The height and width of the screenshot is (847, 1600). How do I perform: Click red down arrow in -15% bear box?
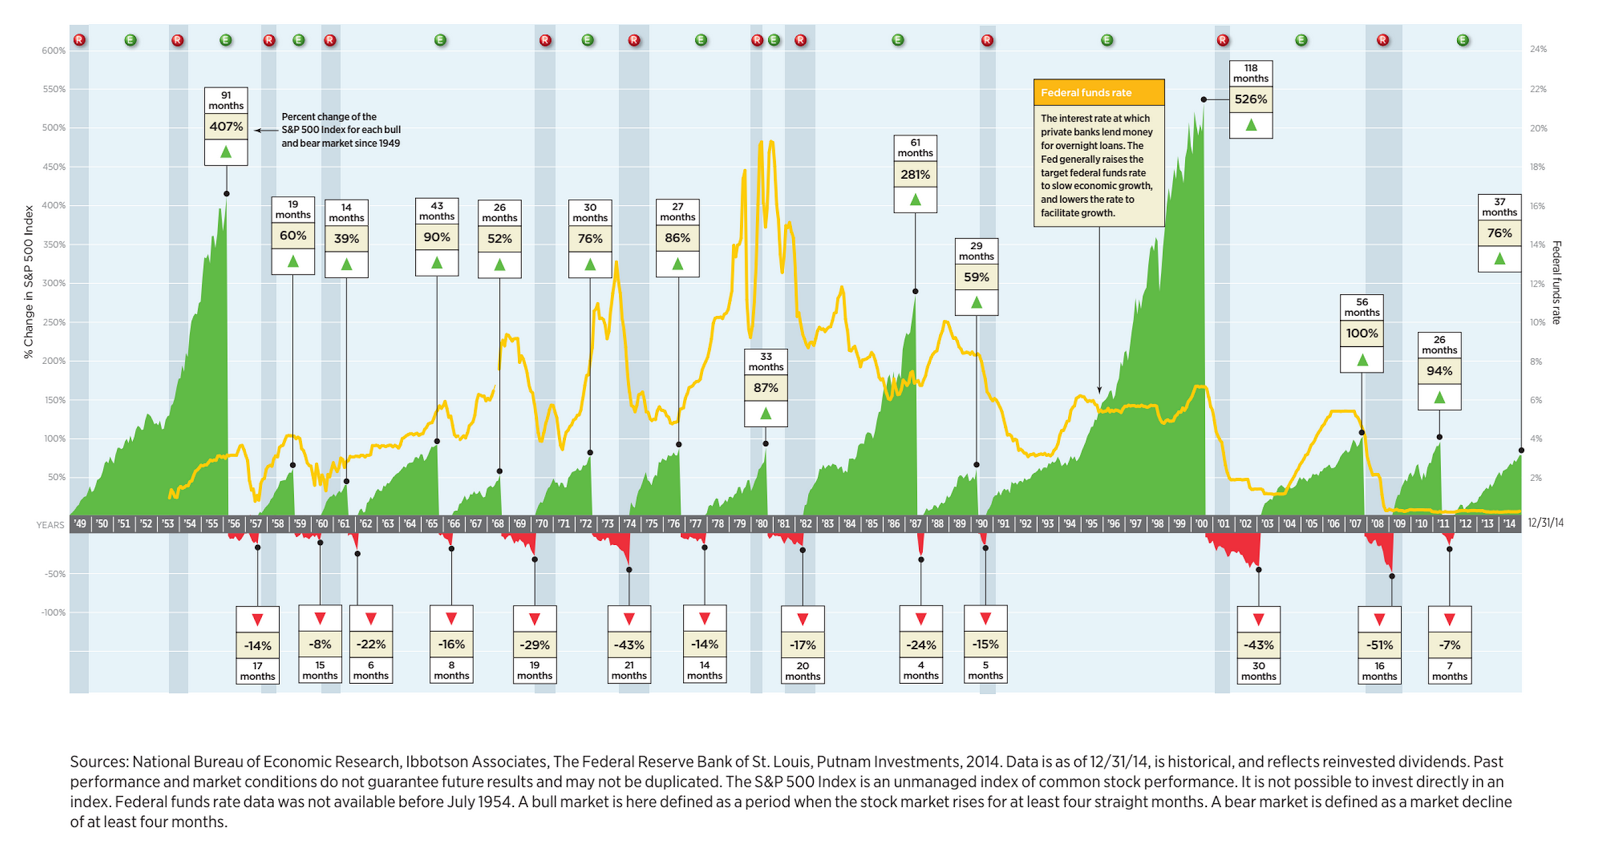pyautogui.click(x=985, y=619)
